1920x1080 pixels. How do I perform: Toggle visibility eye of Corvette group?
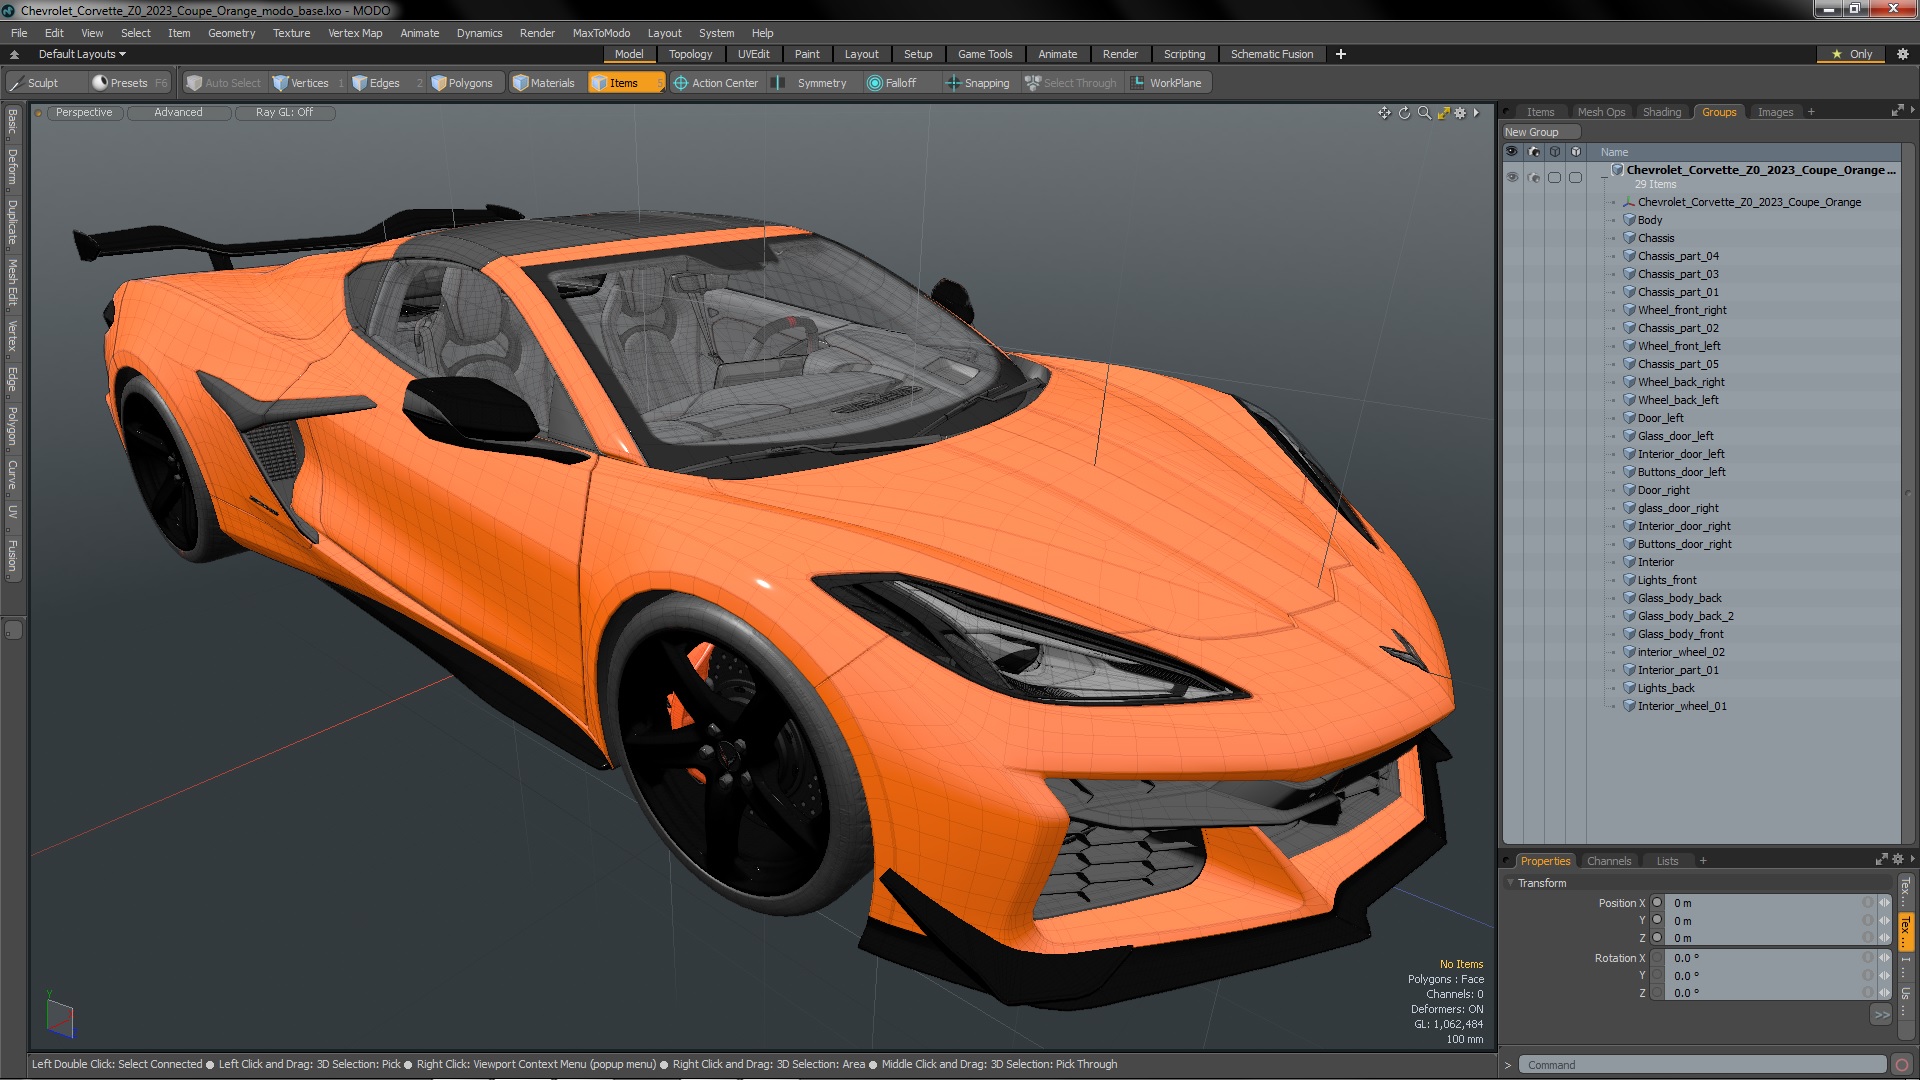(1512, 177)
